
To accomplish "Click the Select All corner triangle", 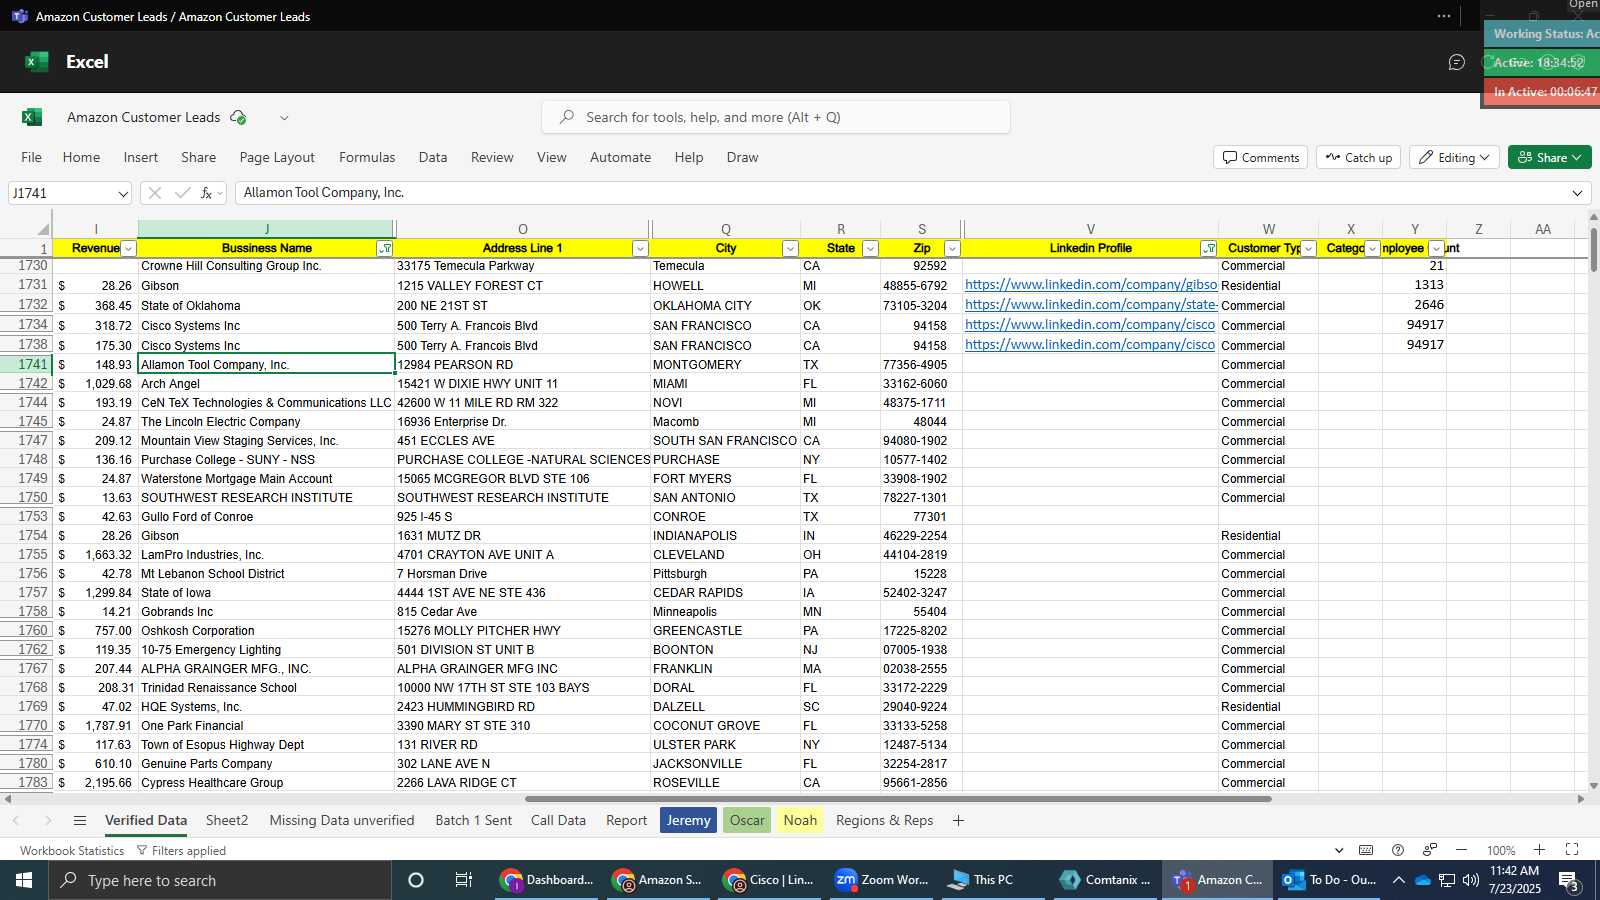I will click(x=41, y=229).
